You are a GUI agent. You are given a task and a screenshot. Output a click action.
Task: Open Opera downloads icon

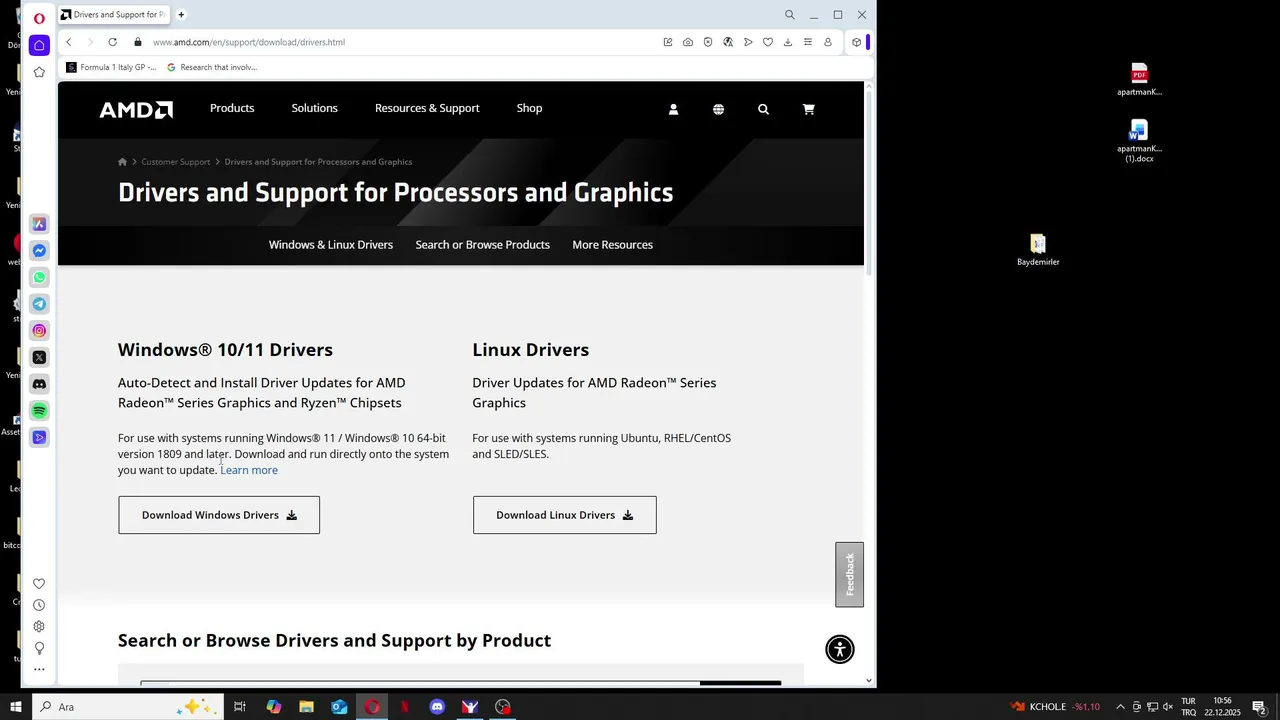tap(788, 42)
